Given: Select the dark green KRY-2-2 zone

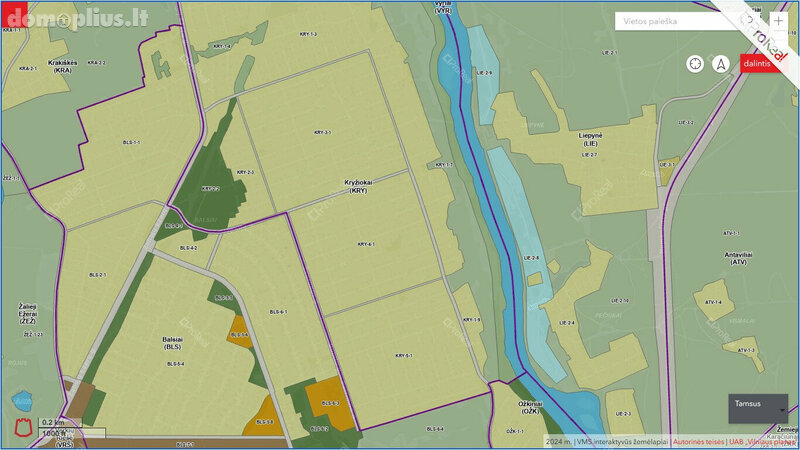Looking at the screenshot, I should tap(210, 189).
